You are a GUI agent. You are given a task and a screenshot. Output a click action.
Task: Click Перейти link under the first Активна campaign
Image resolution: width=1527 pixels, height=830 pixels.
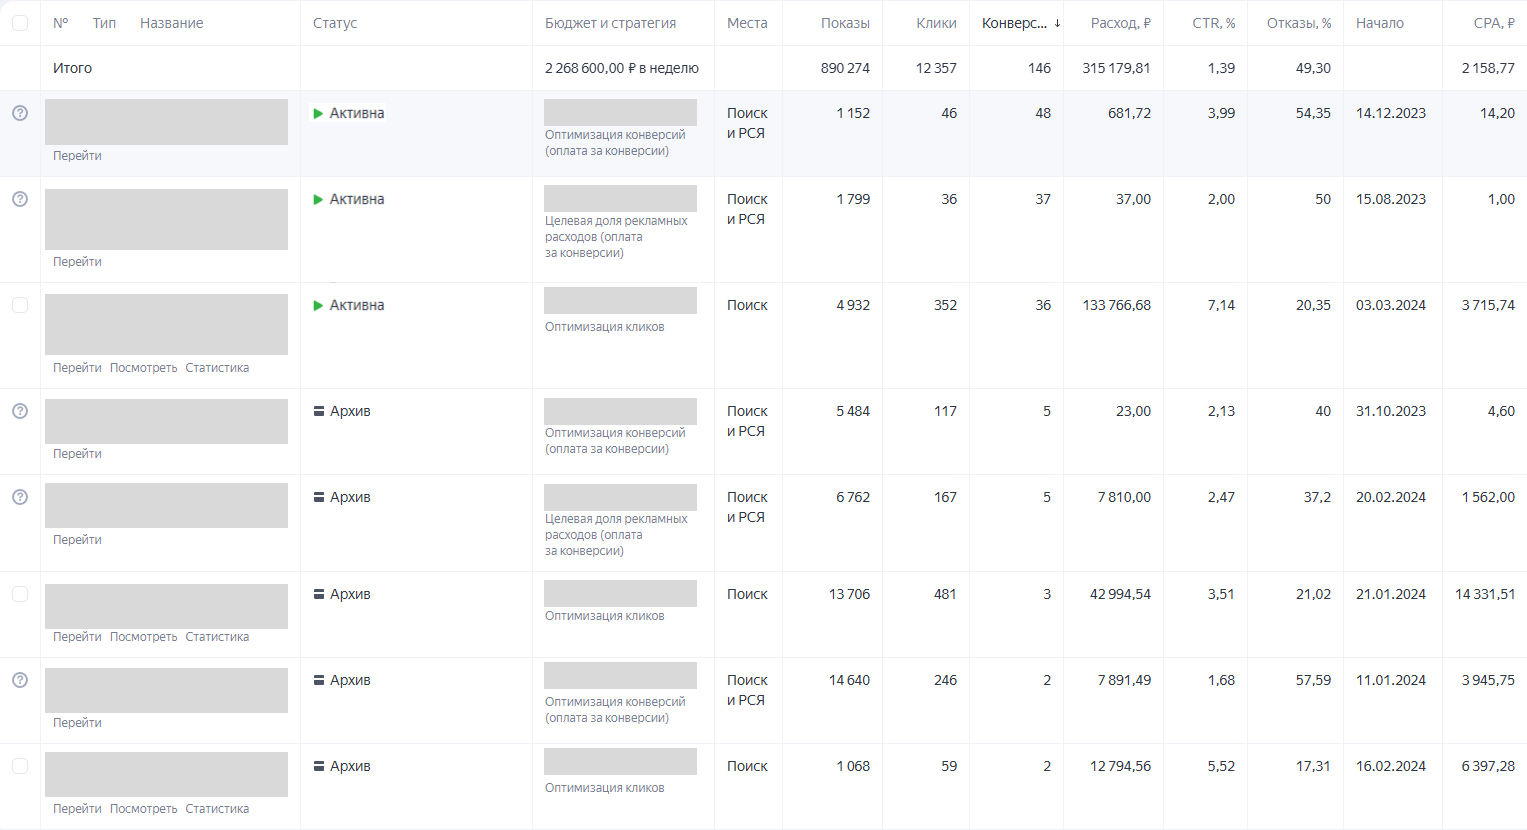77,156
